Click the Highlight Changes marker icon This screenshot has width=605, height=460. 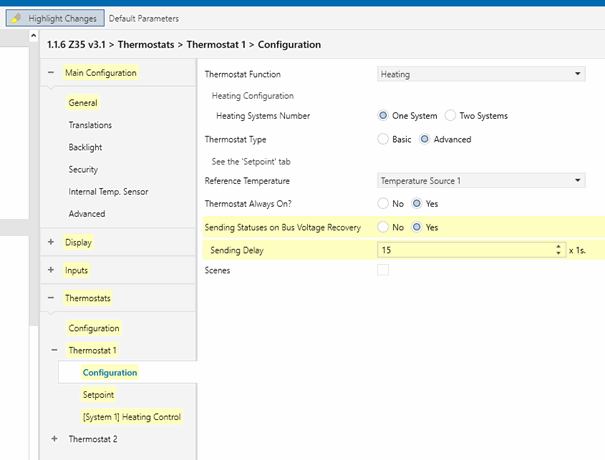(16, 18)
